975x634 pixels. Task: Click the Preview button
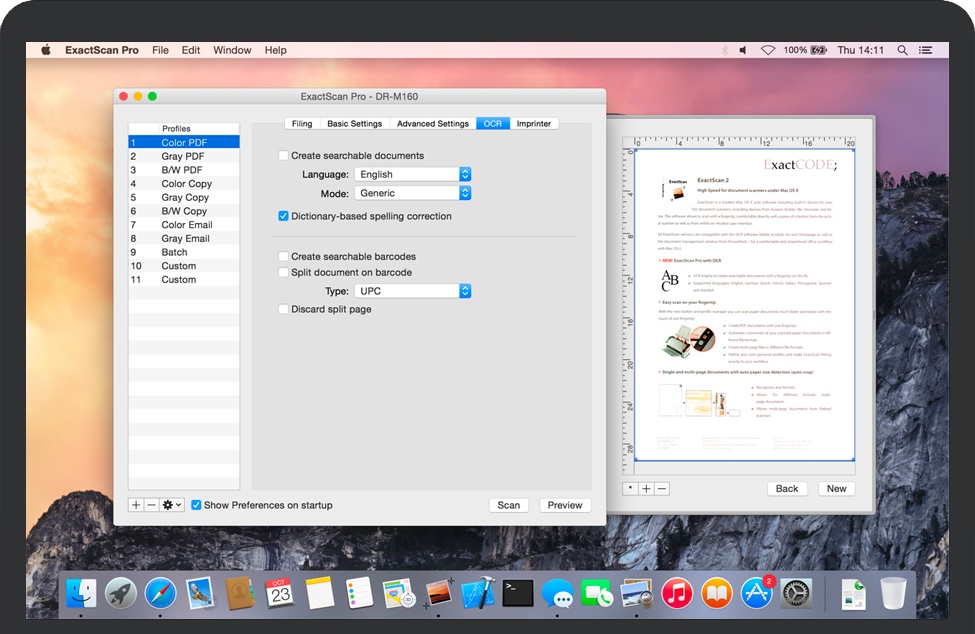point(565,505)
